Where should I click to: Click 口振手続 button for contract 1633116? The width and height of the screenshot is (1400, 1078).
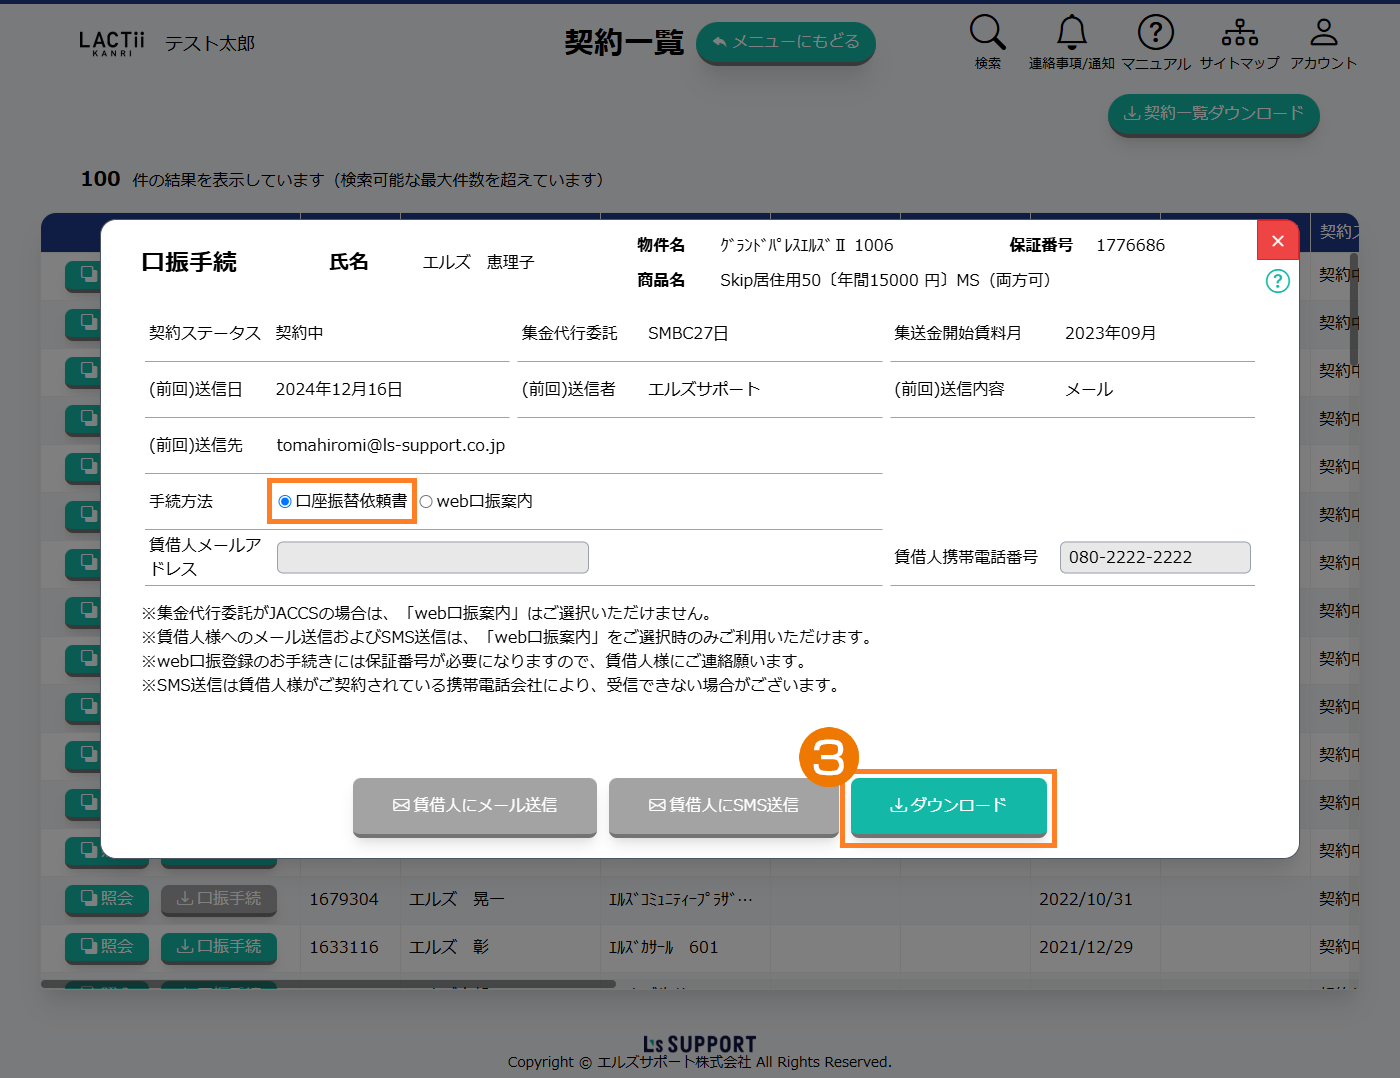click(x=219, y=947)
